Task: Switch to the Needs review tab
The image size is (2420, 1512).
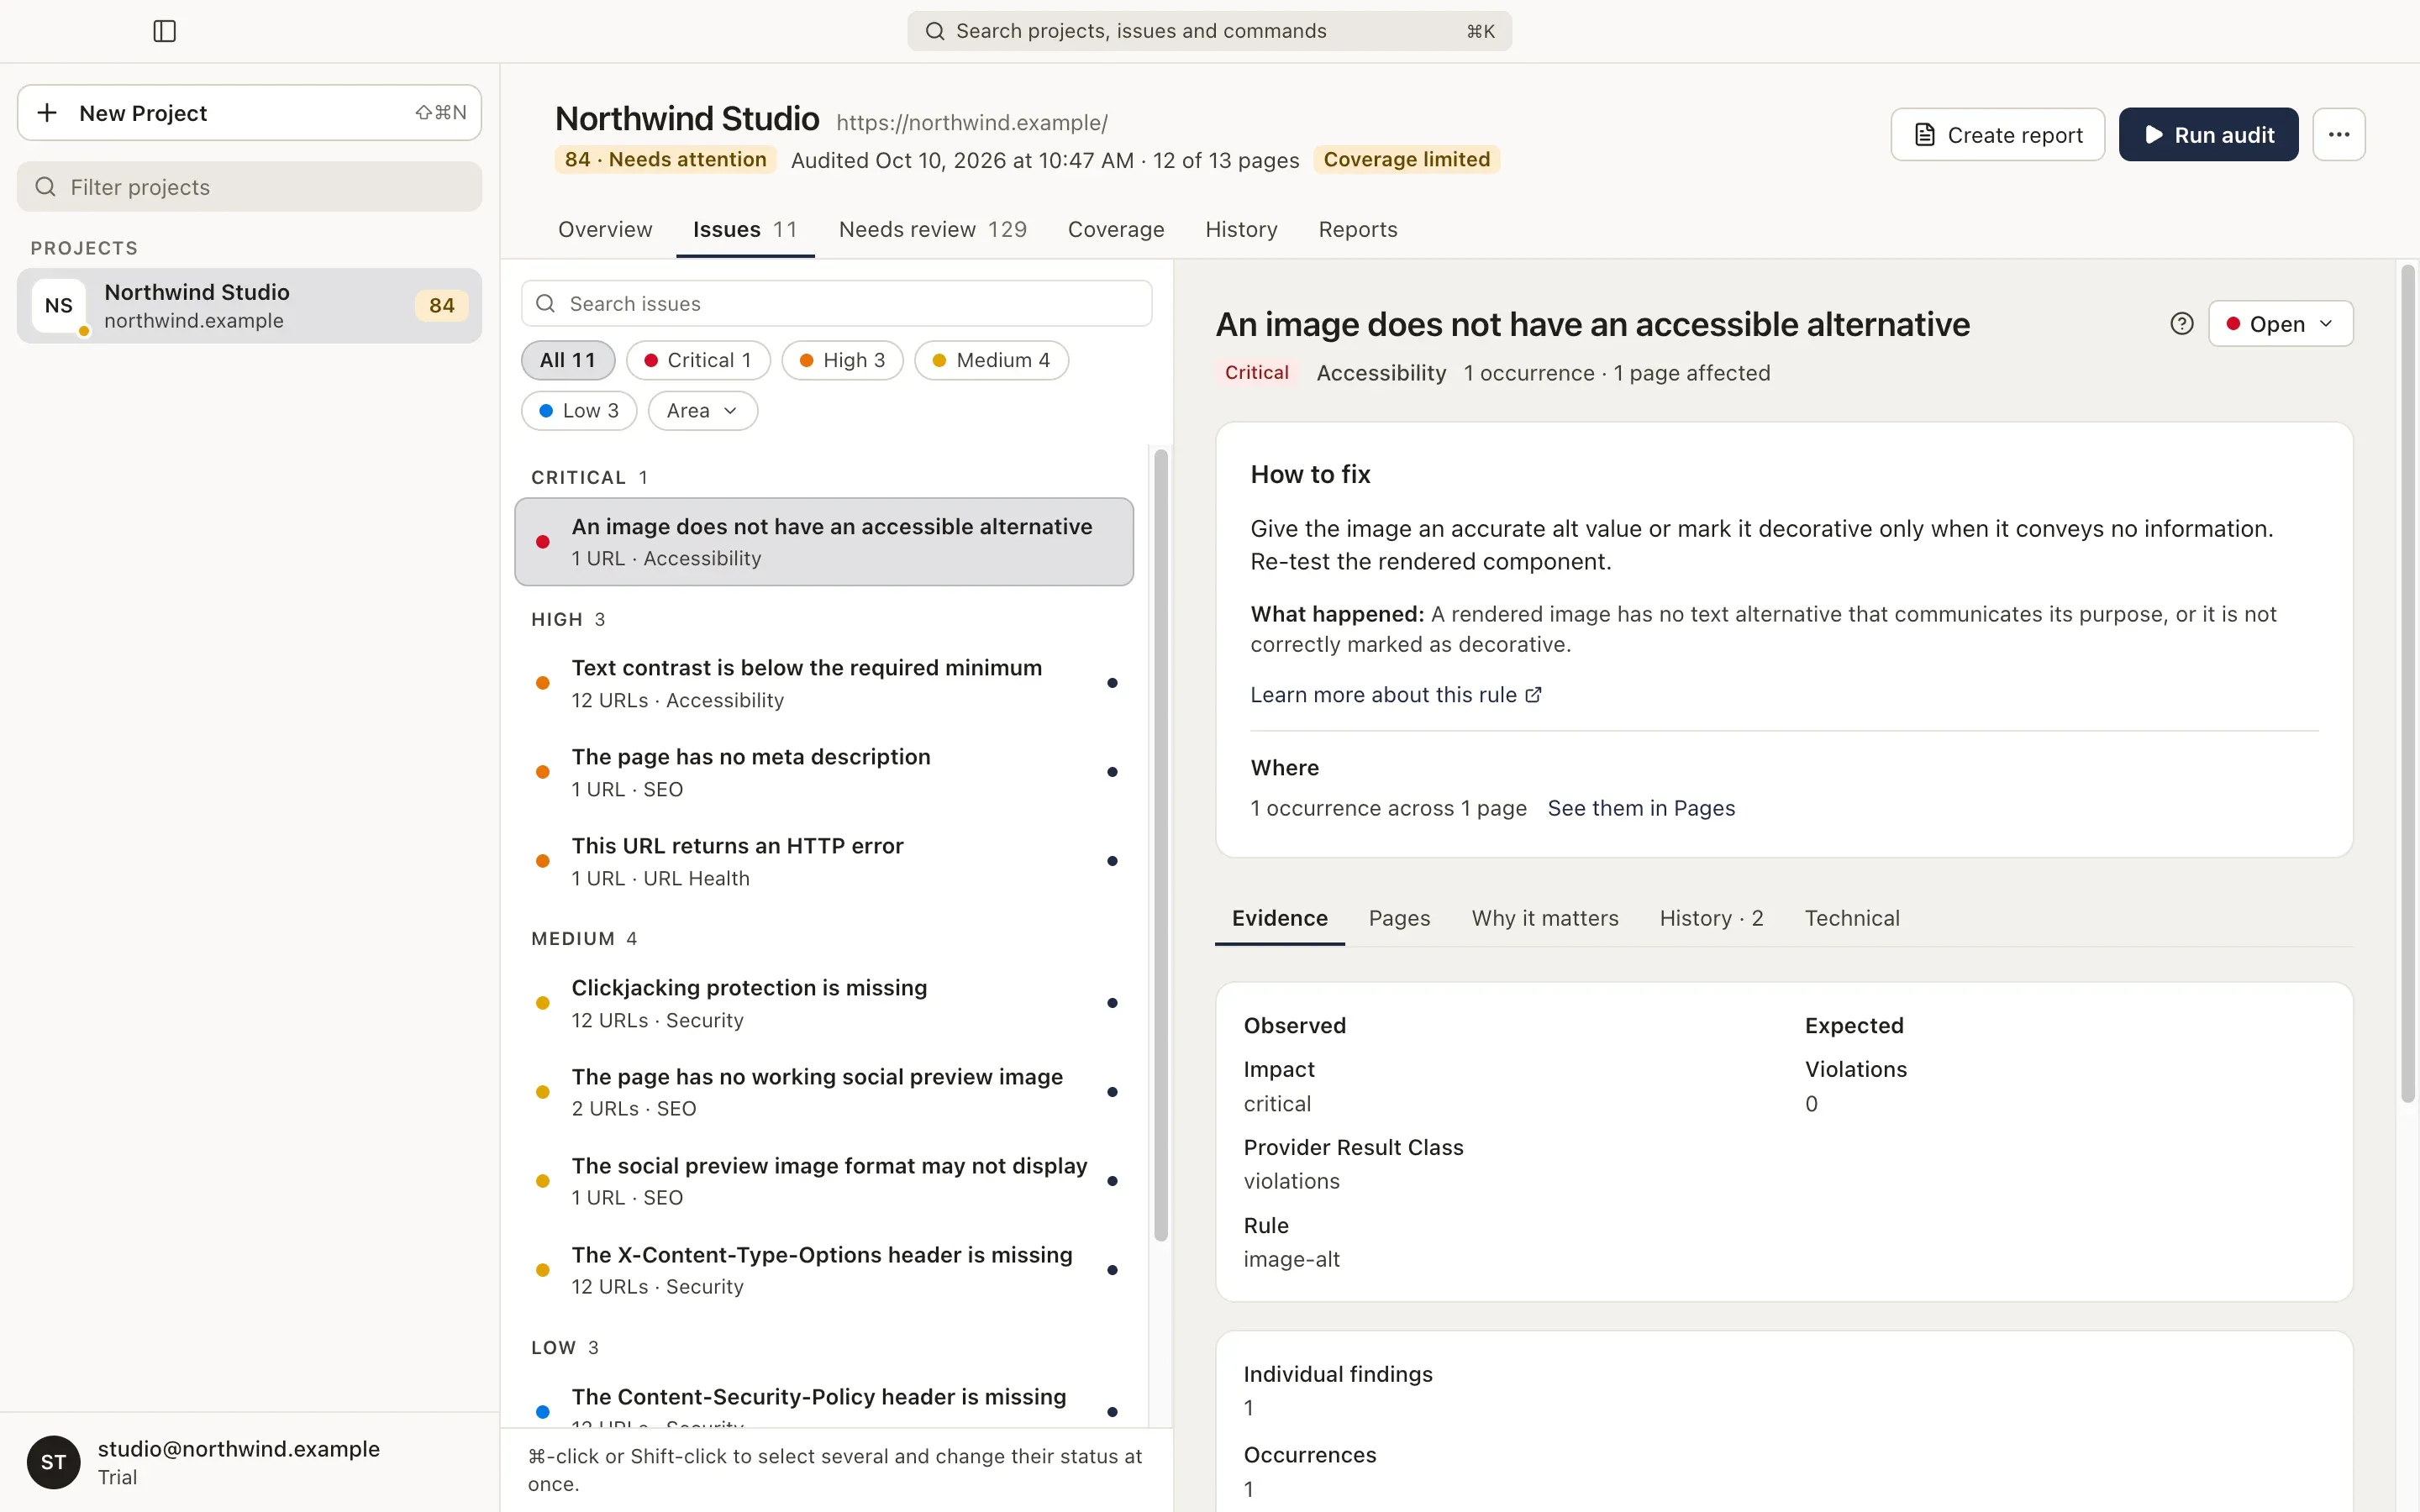Action: coord(932,229)
